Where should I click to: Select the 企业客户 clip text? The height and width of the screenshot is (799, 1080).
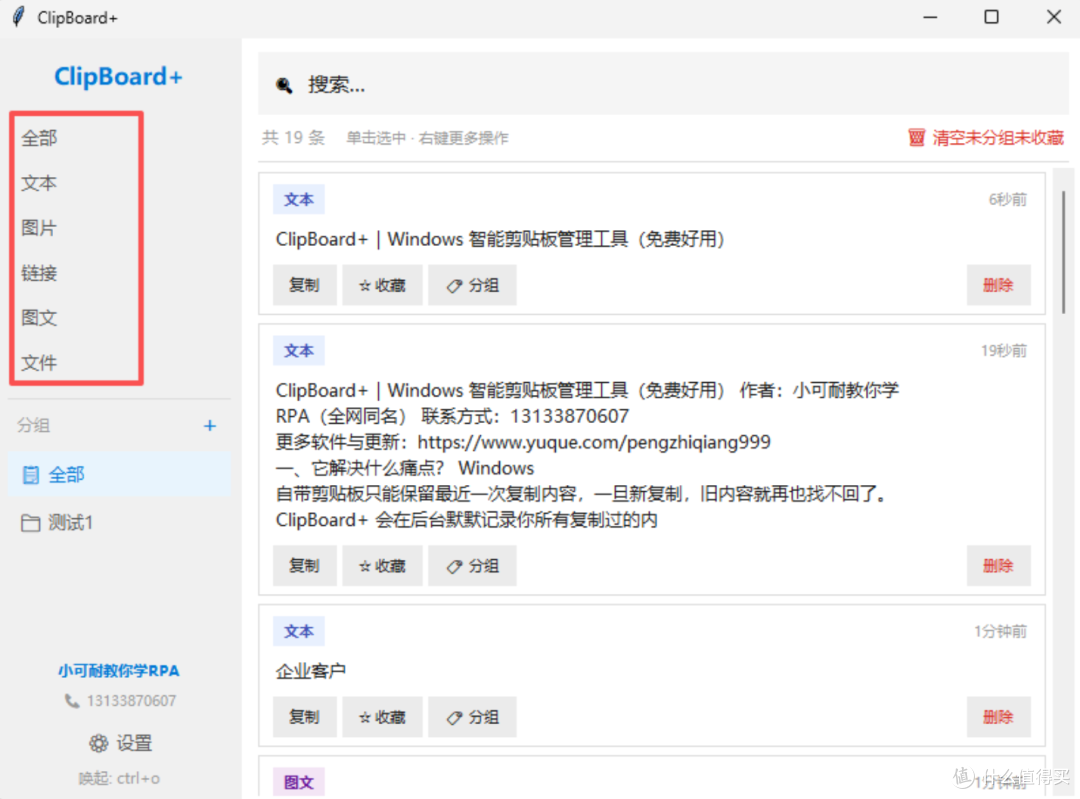coord(311,671)
